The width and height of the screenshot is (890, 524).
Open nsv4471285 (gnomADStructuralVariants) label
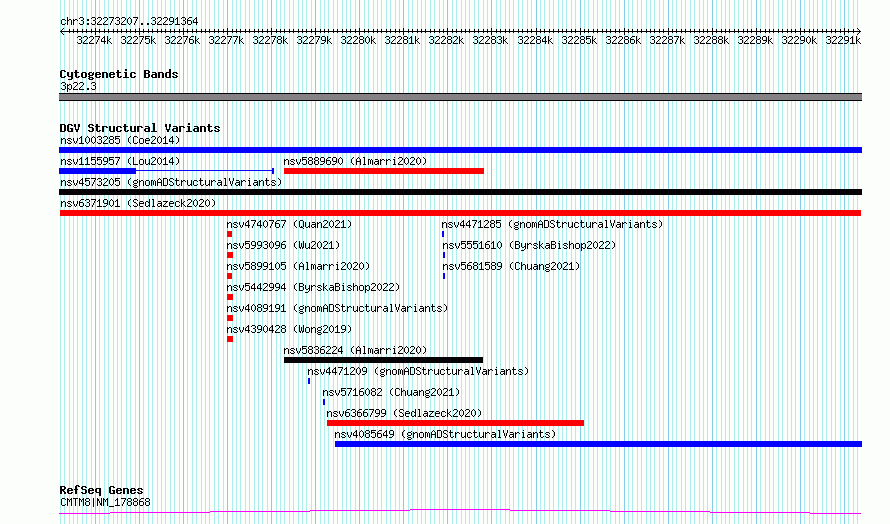point(552,224)
